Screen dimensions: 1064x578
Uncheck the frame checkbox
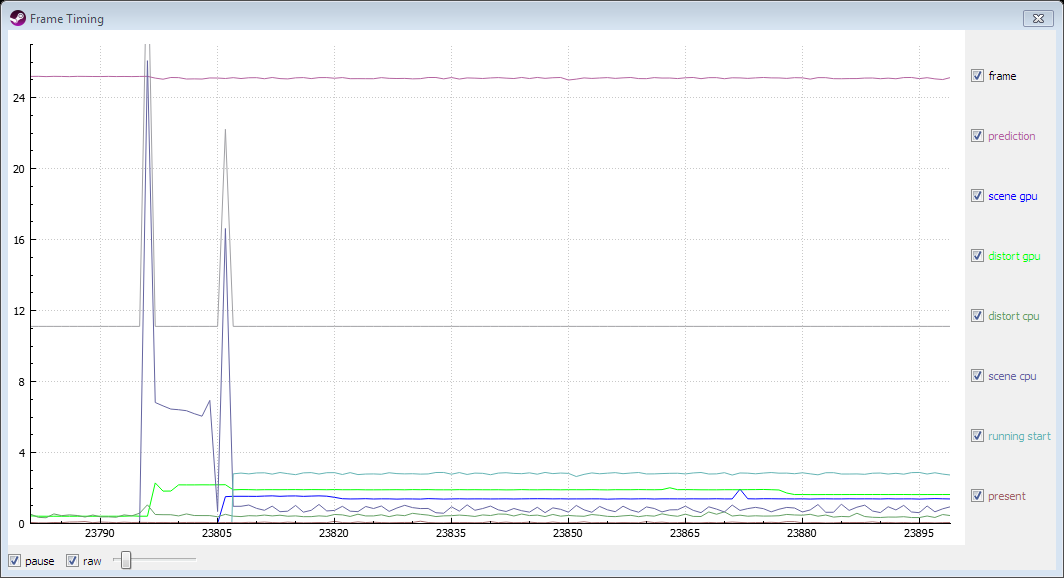[977, 76]
